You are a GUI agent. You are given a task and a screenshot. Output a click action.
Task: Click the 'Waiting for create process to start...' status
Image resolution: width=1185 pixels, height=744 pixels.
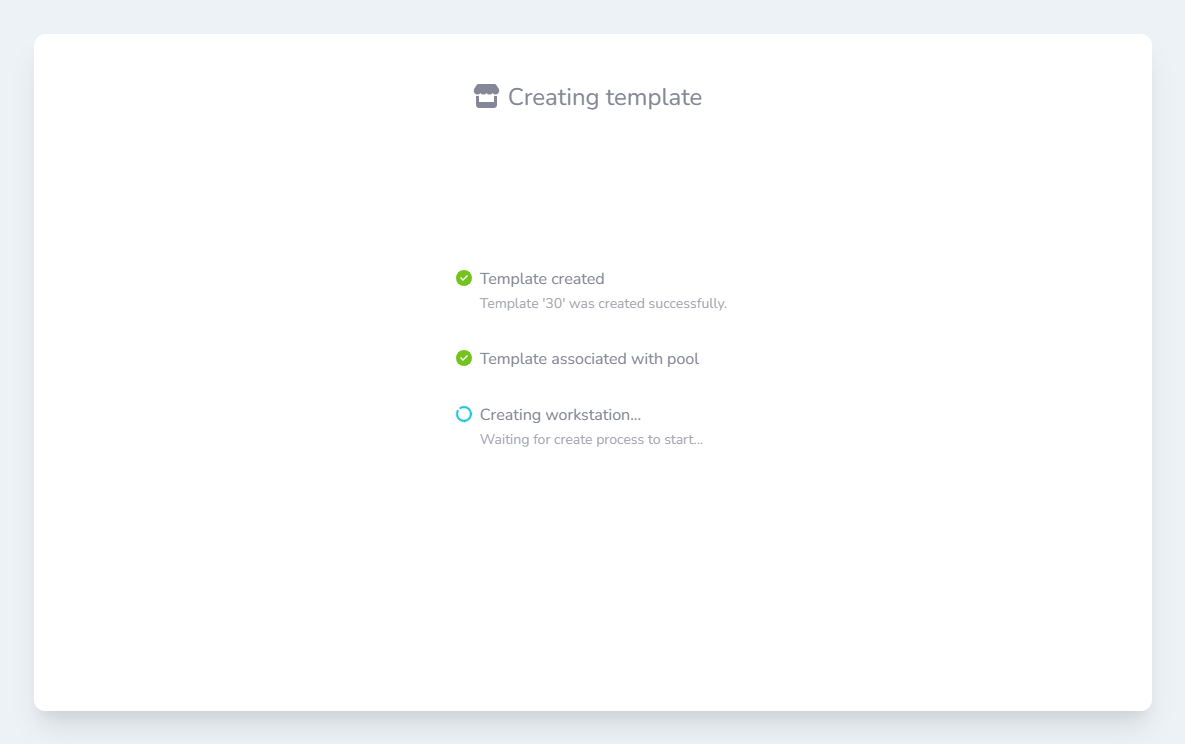click(591, 439)
